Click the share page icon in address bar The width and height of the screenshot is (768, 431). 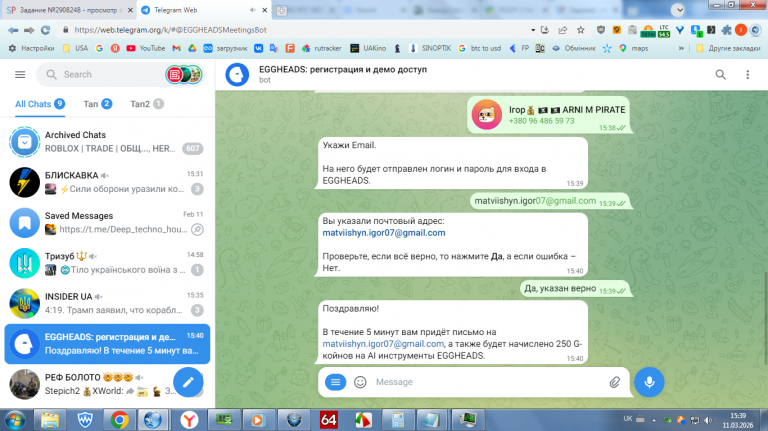[563, 30]
